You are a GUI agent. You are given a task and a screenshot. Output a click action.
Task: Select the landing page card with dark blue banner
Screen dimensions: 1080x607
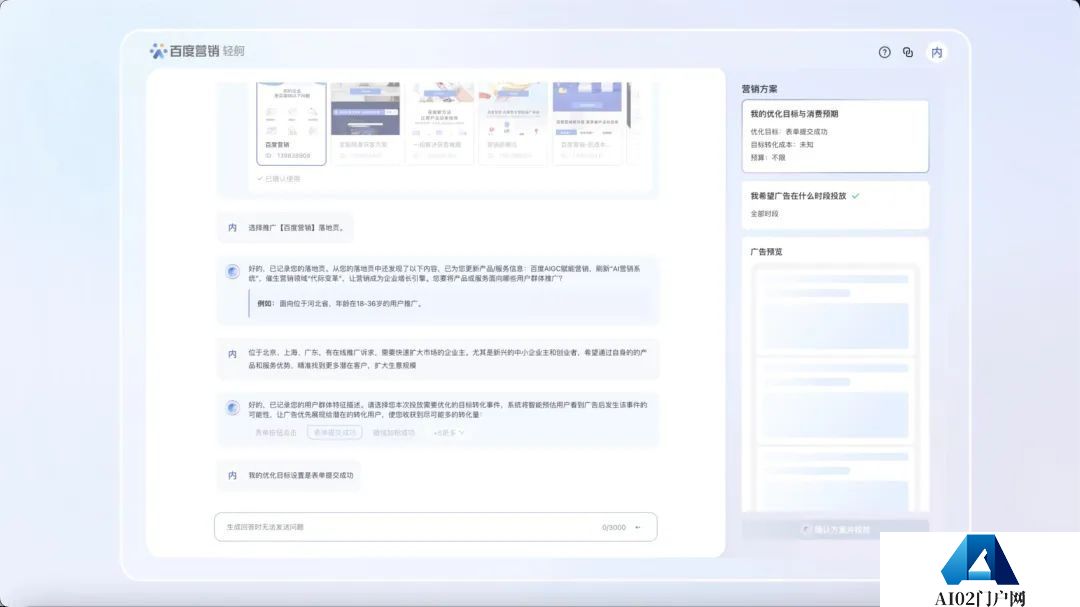tap(365, 123)
